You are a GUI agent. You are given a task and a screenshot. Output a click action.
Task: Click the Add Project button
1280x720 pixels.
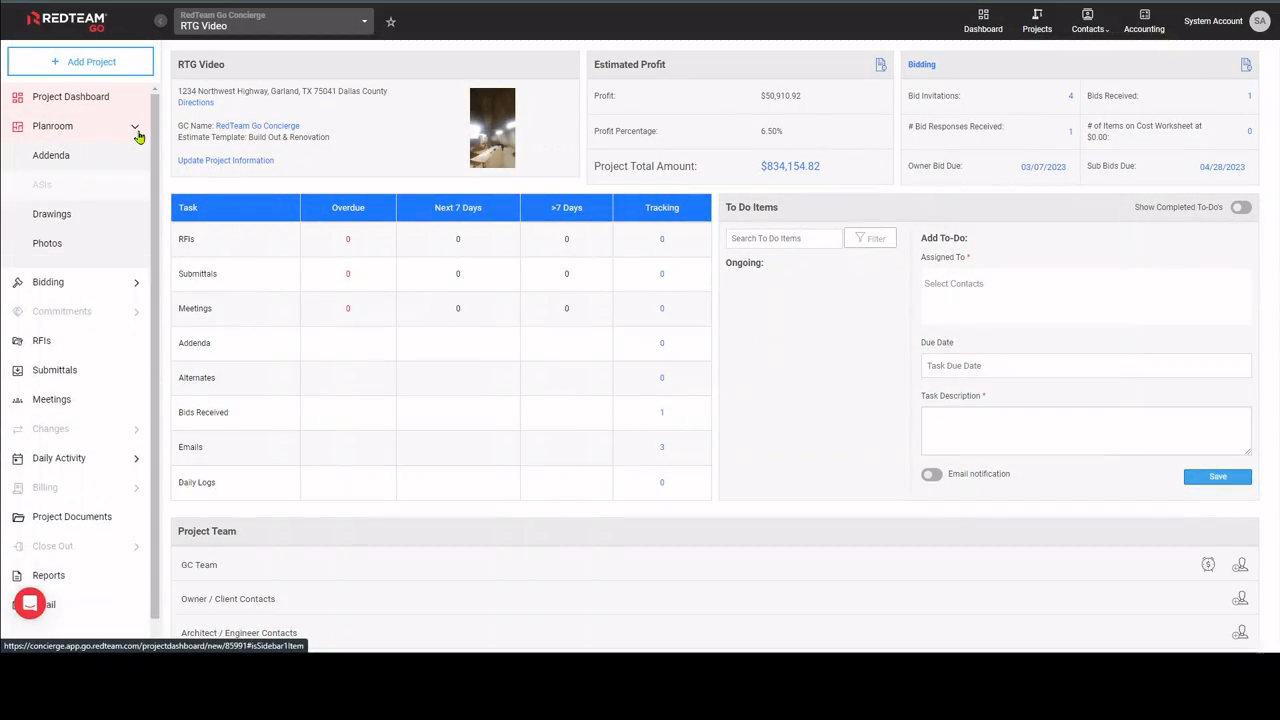point(81,61)
